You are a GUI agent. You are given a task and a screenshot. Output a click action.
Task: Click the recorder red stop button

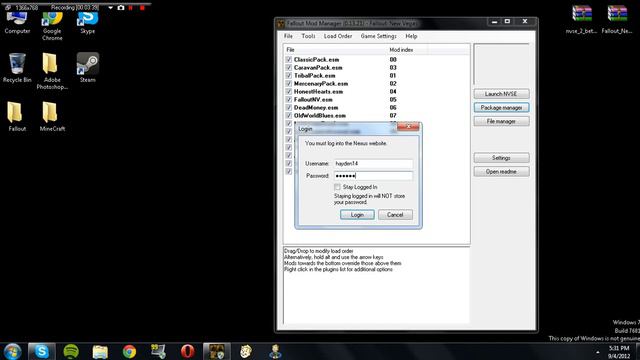tap(142, 8)
